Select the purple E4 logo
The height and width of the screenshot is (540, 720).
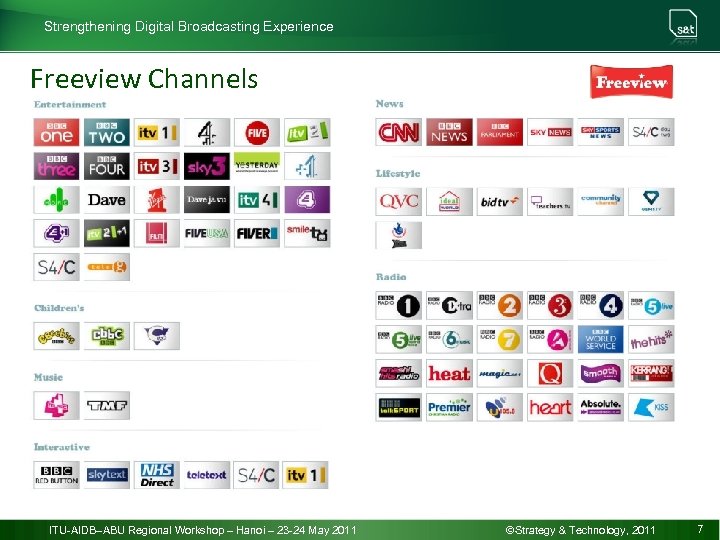coord(307,200)
